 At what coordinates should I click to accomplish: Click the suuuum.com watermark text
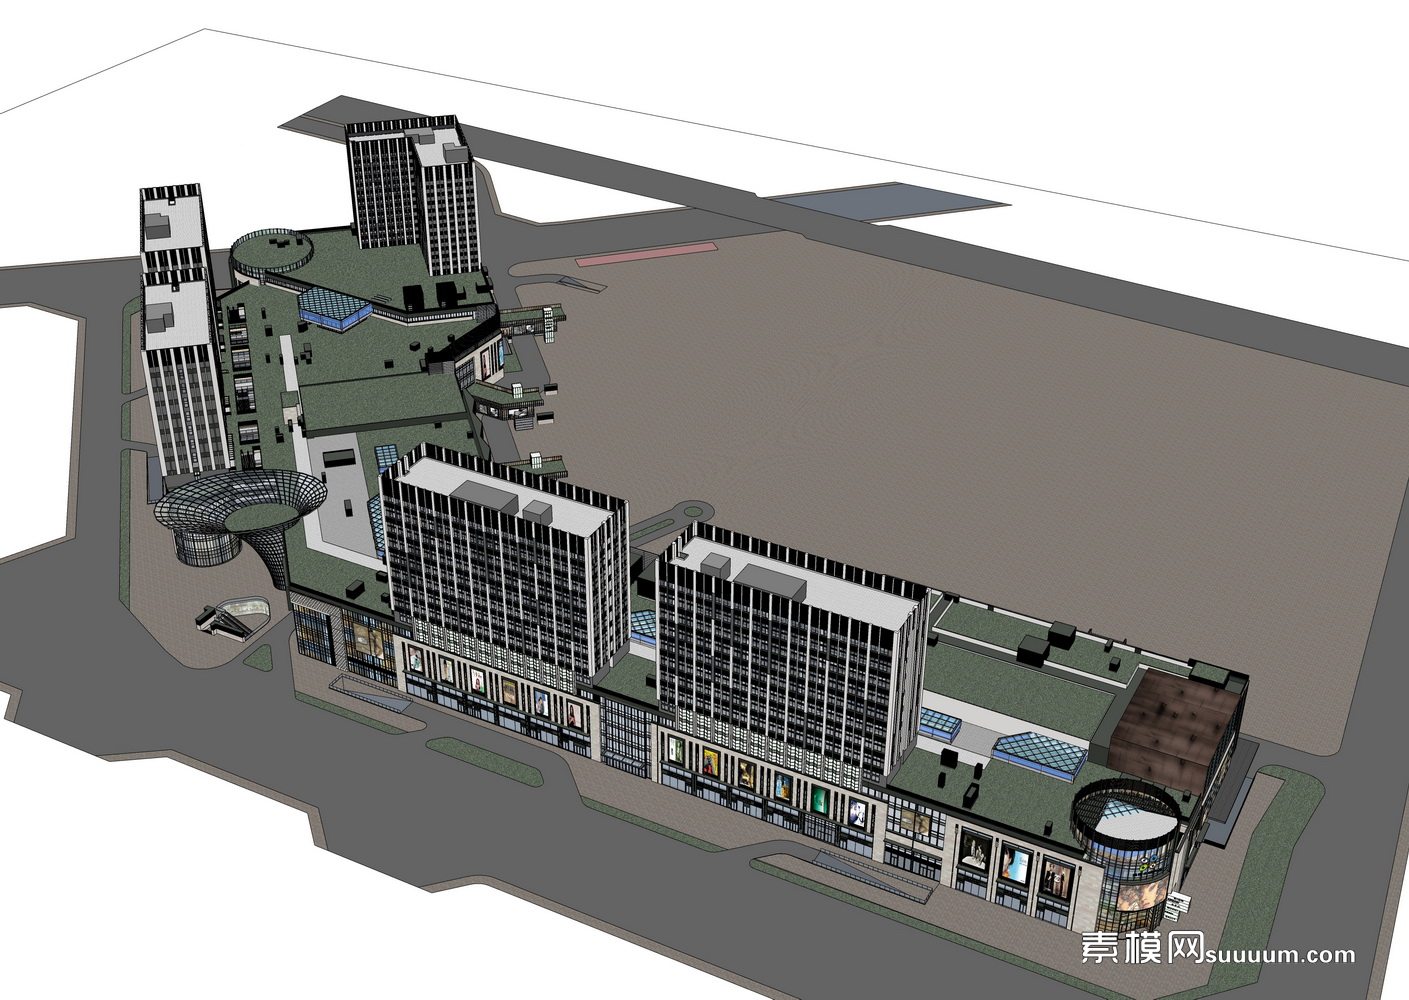coord(1283,955)
